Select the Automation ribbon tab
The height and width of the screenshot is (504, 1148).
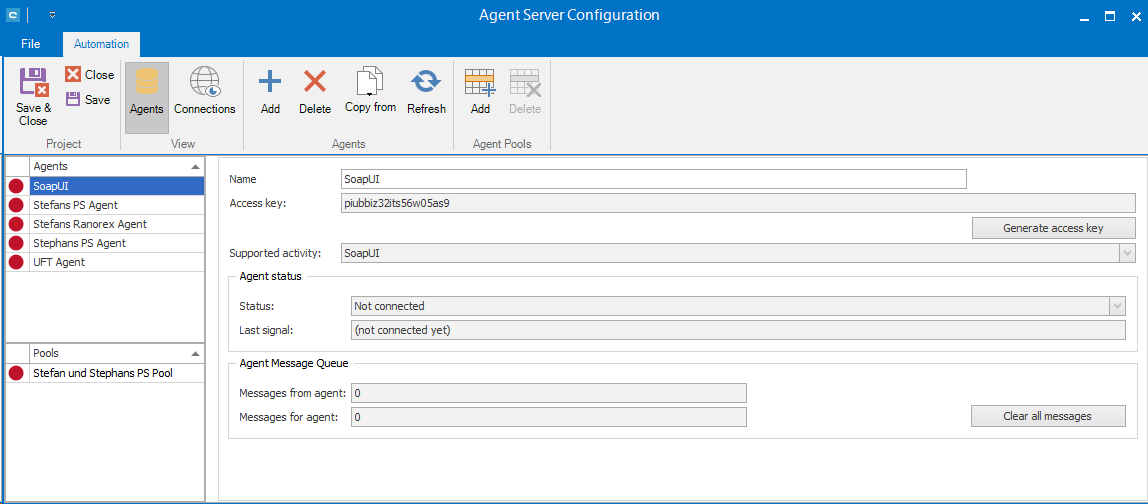click(101, 44)
